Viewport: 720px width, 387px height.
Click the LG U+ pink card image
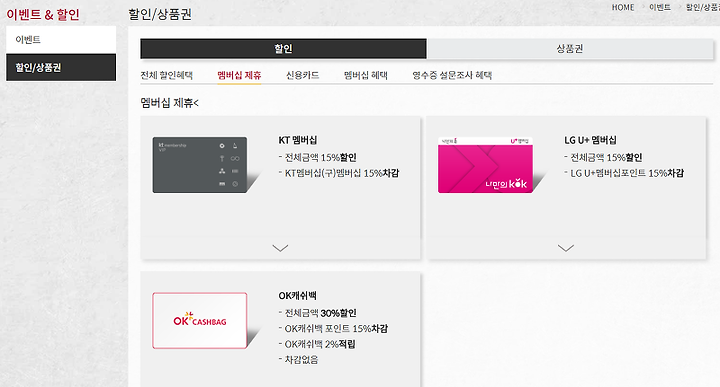pos(485,165)
